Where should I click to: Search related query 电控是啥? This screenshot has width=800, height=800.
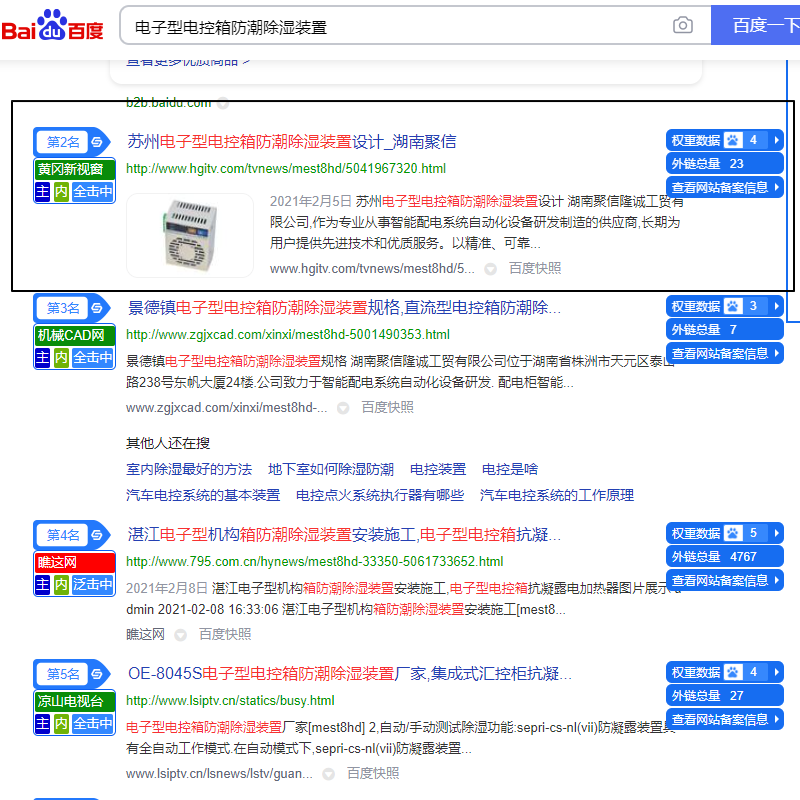coord(510,469)
